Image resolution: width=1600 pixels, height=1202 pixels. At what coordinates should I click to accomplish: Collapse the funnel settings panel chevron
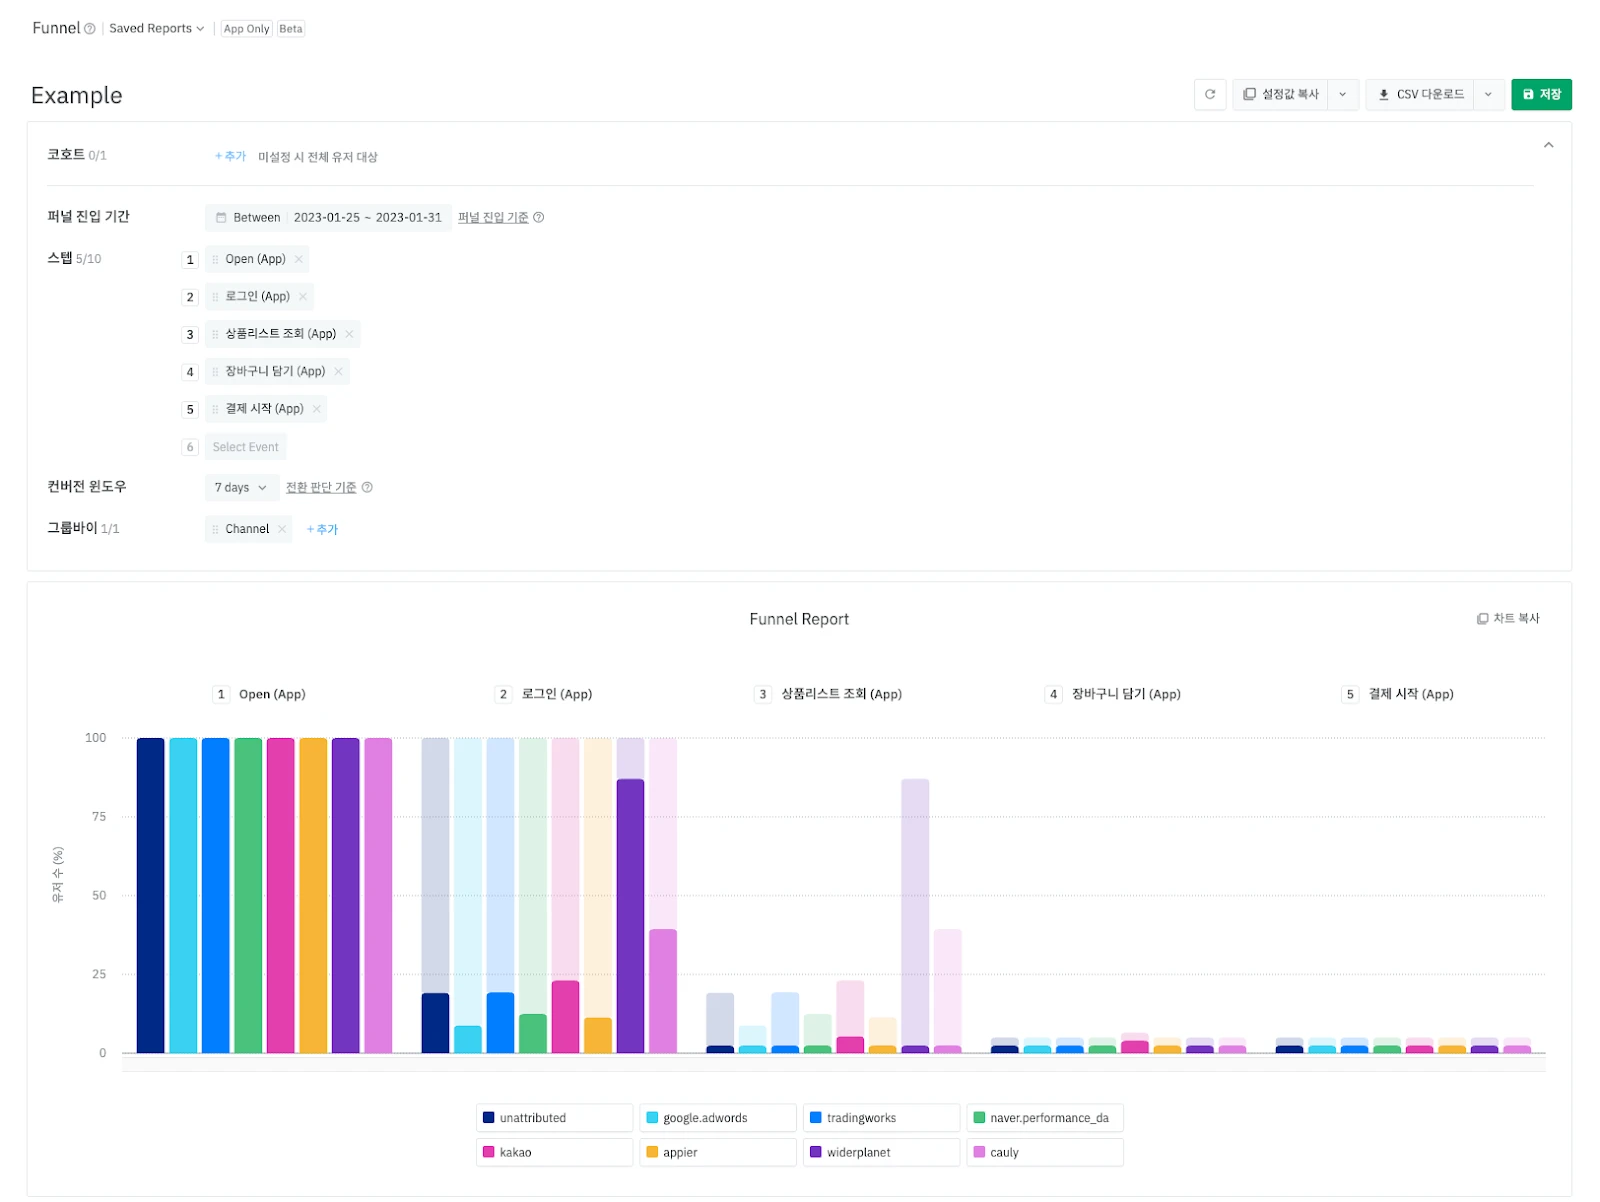click(1548, 146)
